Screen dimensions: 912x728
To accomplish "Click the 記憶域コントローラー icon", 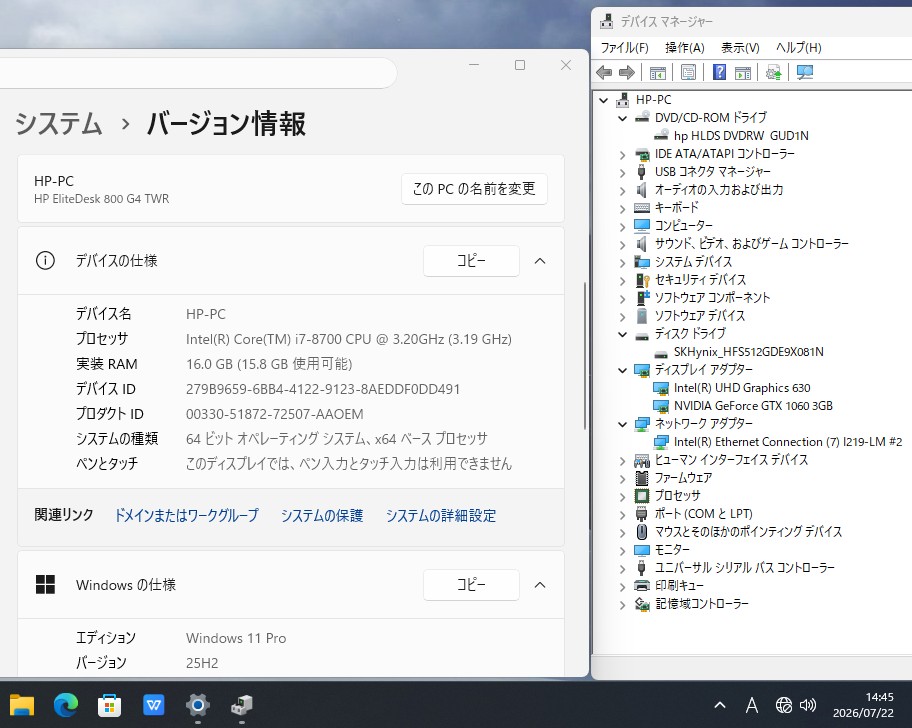I will (x=642, y=604).
